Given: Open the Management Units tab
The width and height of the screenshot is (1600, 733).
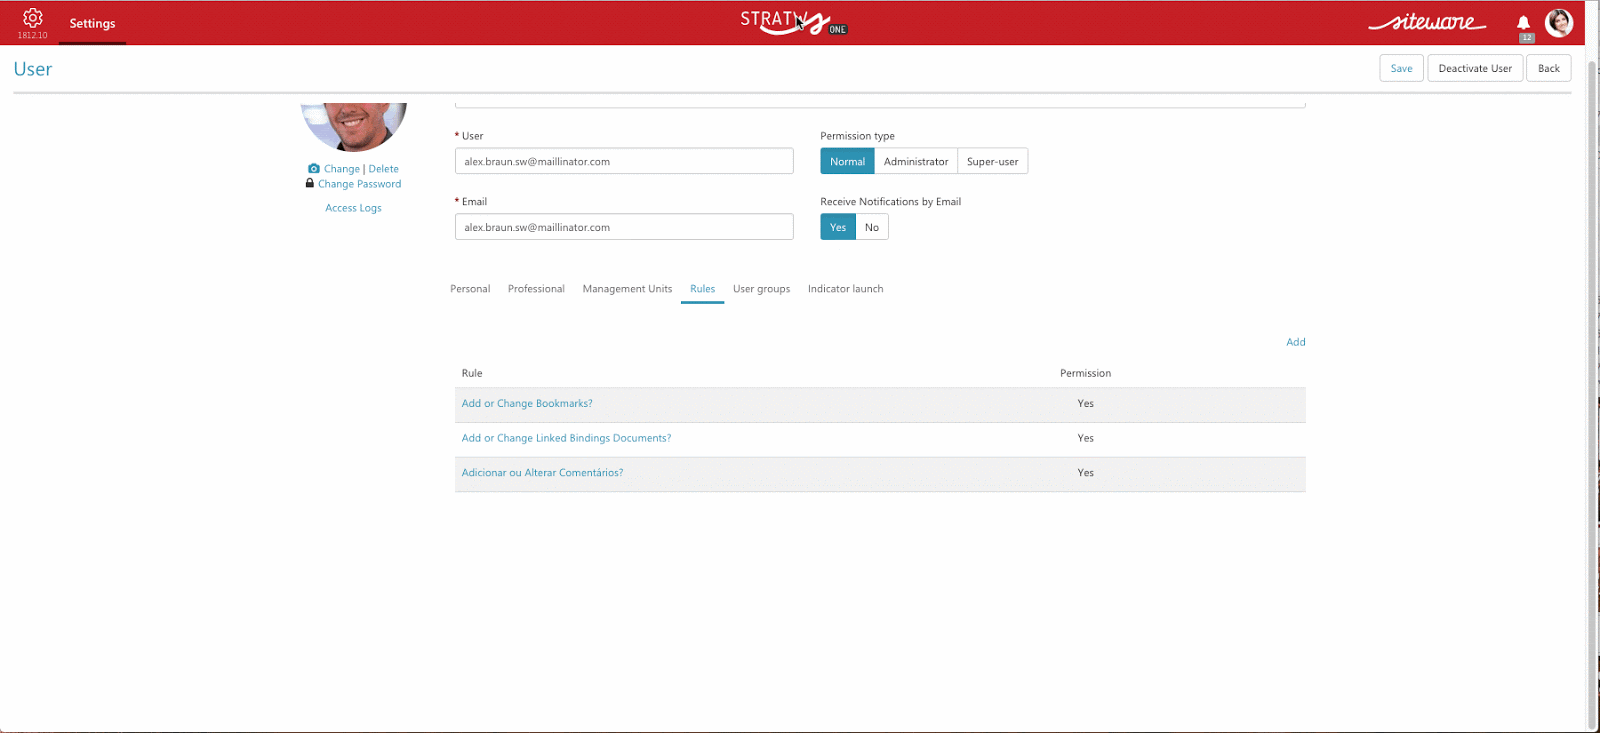Looking at the screenshot, I should 627,289.
